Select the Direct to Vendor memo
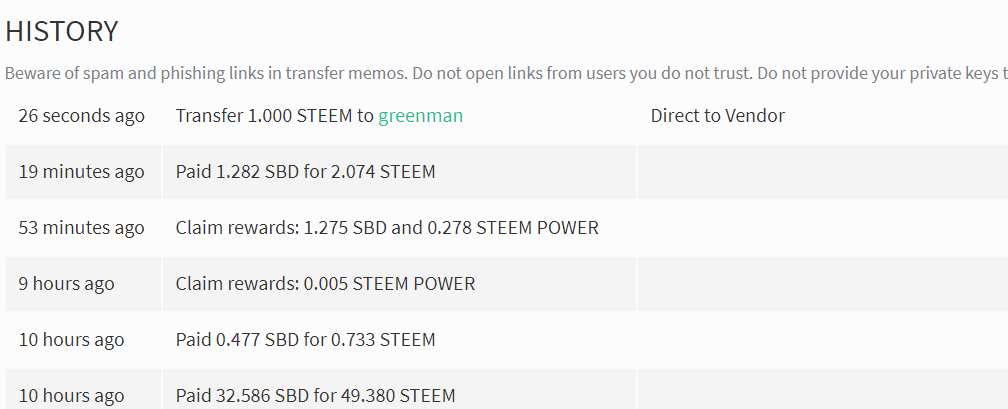Screen dimensions: 1008x409 point(717,116)
